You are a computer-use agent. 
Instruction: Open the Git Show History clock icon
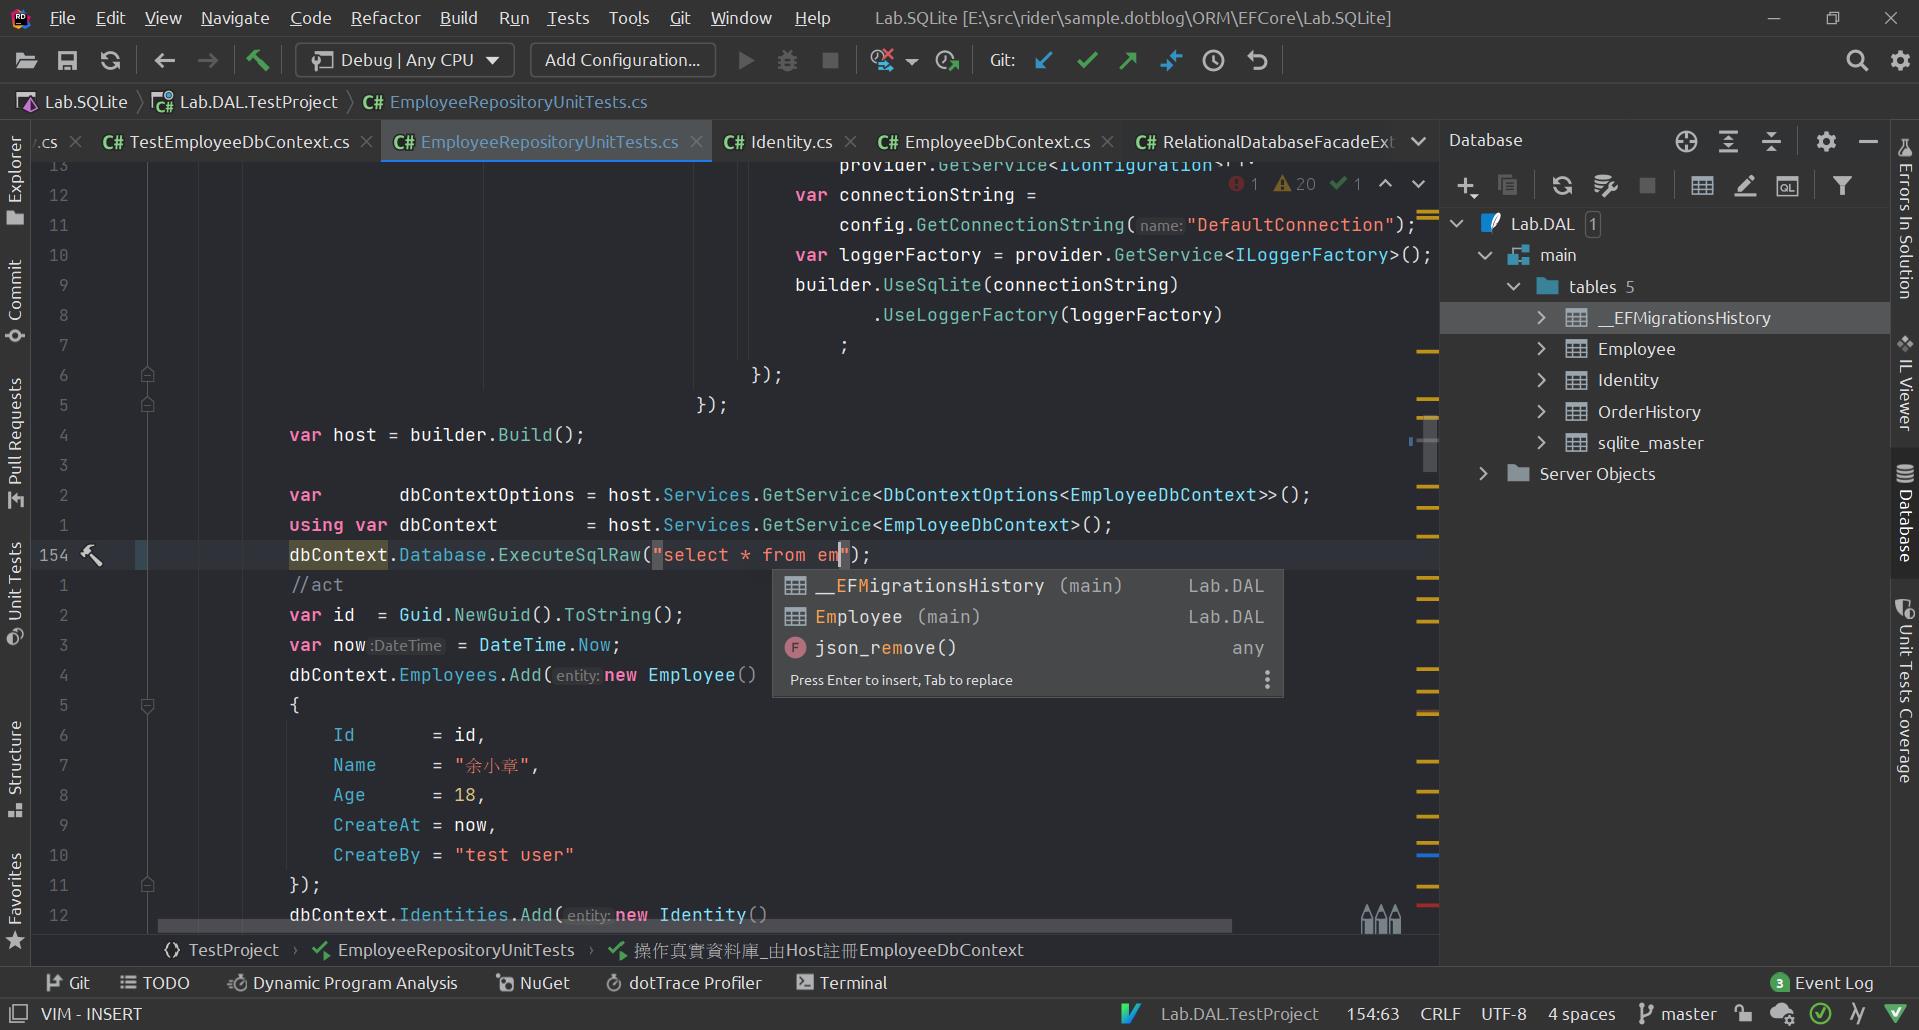[1213, 61]
